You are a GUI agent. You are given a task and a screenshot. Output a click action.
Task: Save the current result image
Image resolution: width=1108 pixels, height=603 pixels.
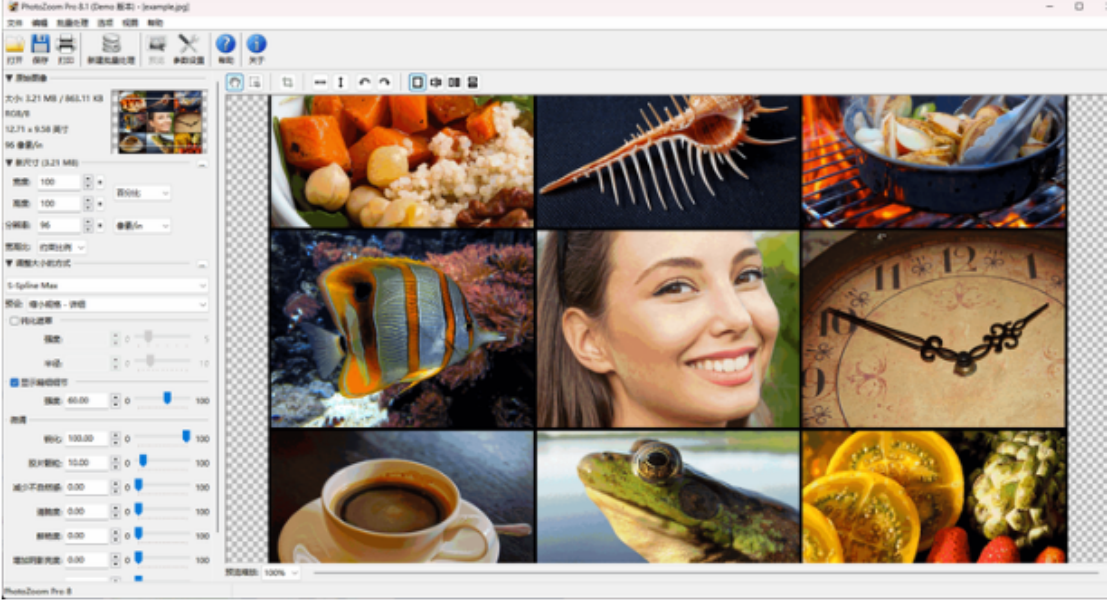pos(42,45)
